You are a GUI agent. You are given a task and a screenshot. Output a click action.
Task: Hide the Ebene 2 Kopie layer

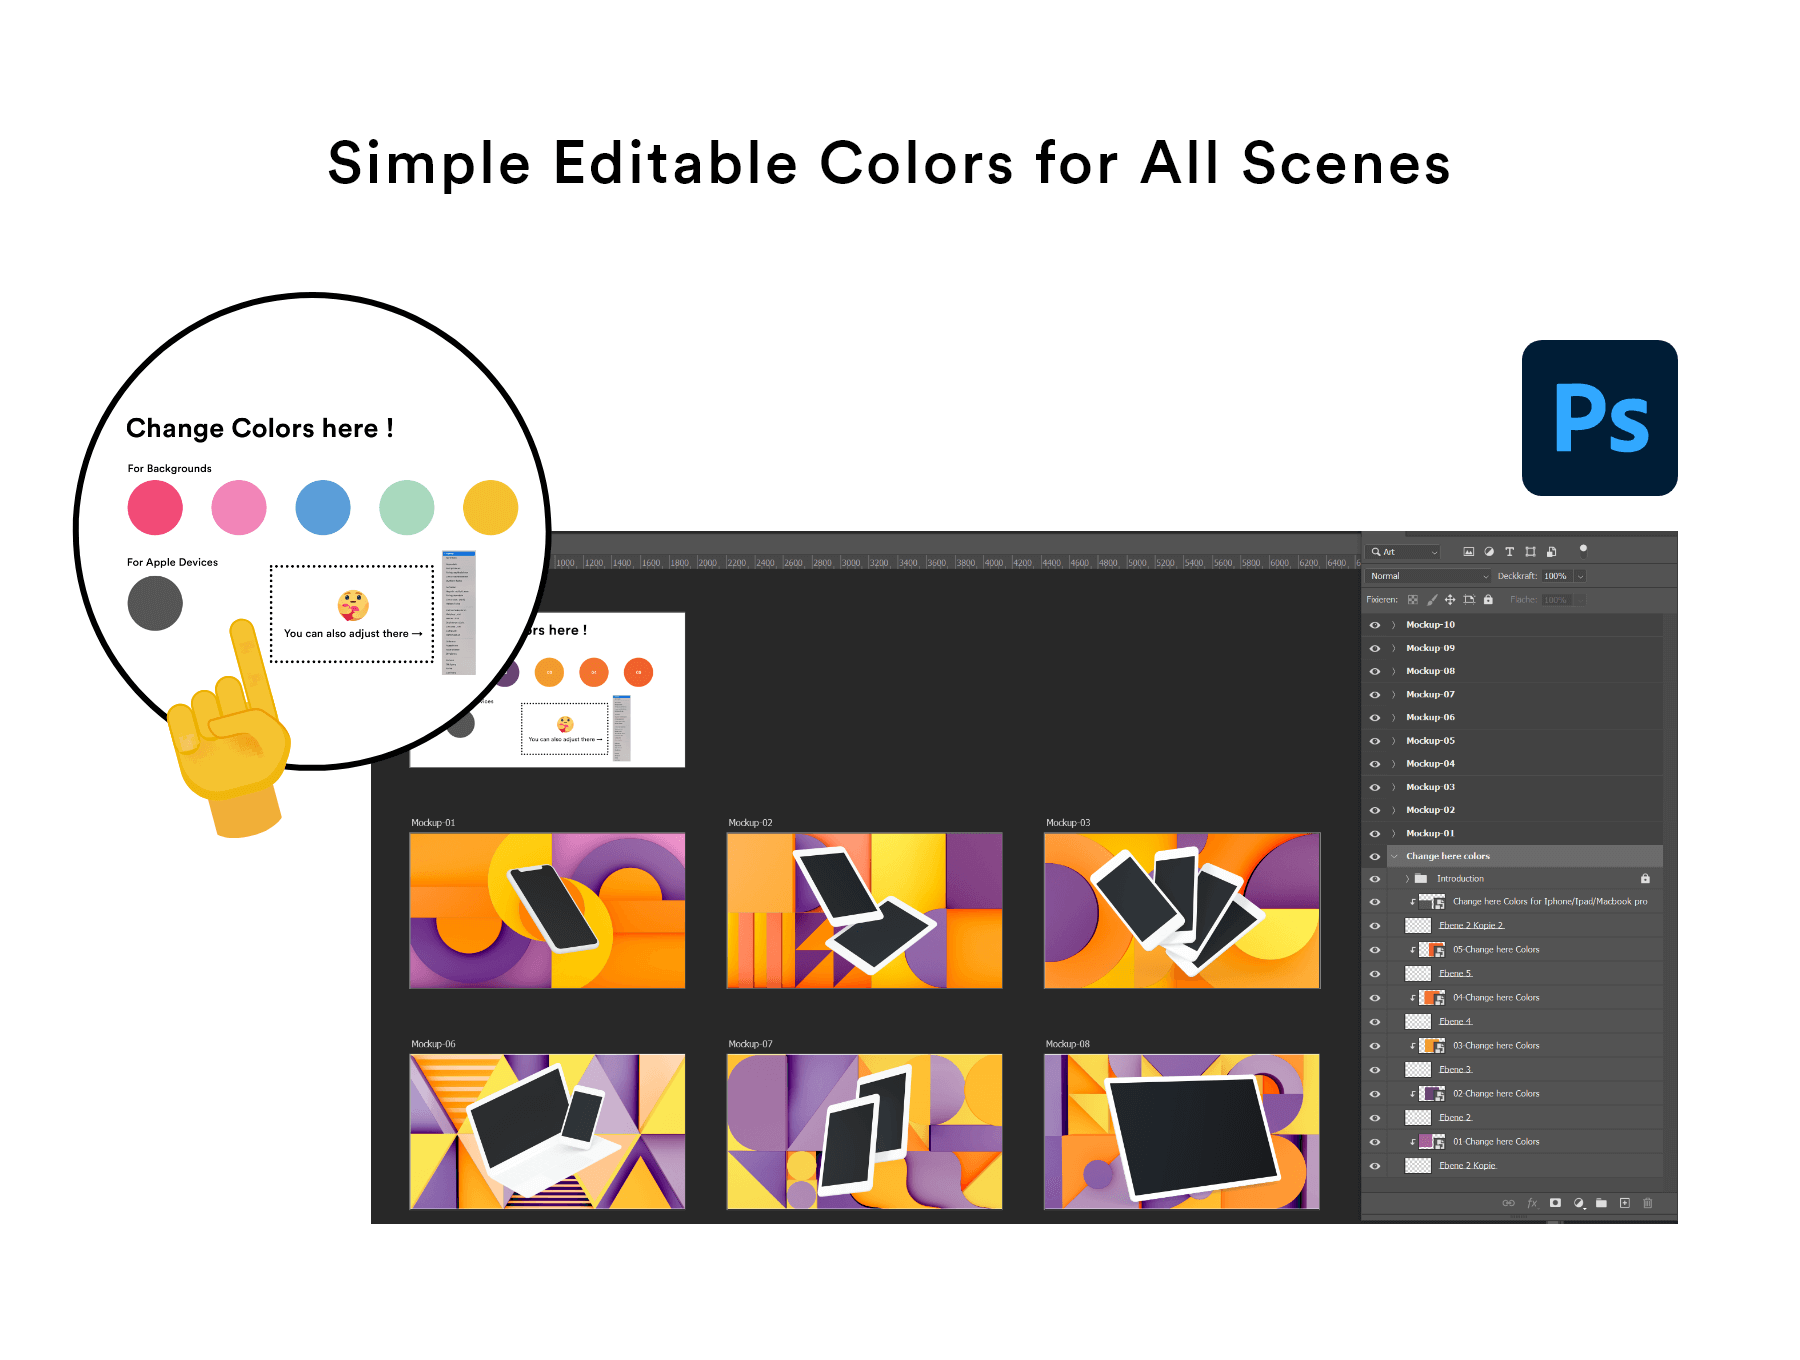1375,1166
